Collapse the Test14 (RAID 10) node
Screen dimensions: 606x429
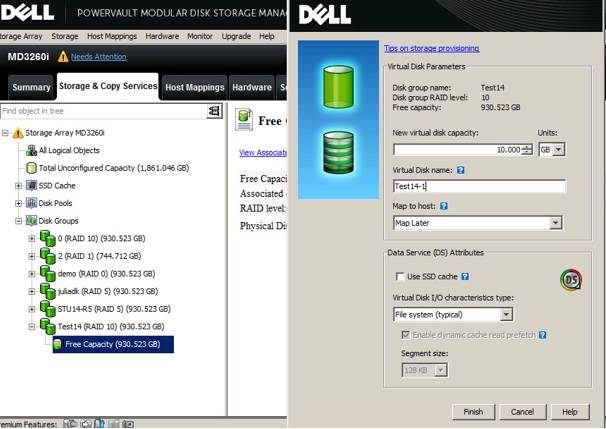coord(32,327)
